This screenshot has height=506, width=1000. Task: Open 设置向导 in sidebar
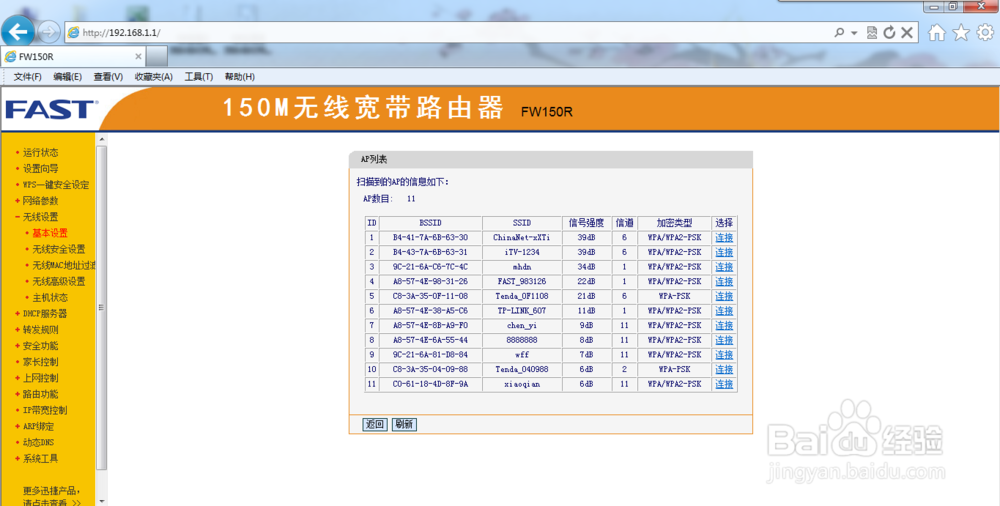(41, 168)
